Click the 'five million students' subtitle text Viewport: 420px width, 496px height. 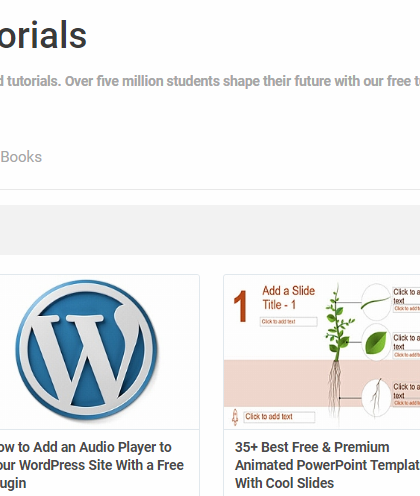coord(165,81)
